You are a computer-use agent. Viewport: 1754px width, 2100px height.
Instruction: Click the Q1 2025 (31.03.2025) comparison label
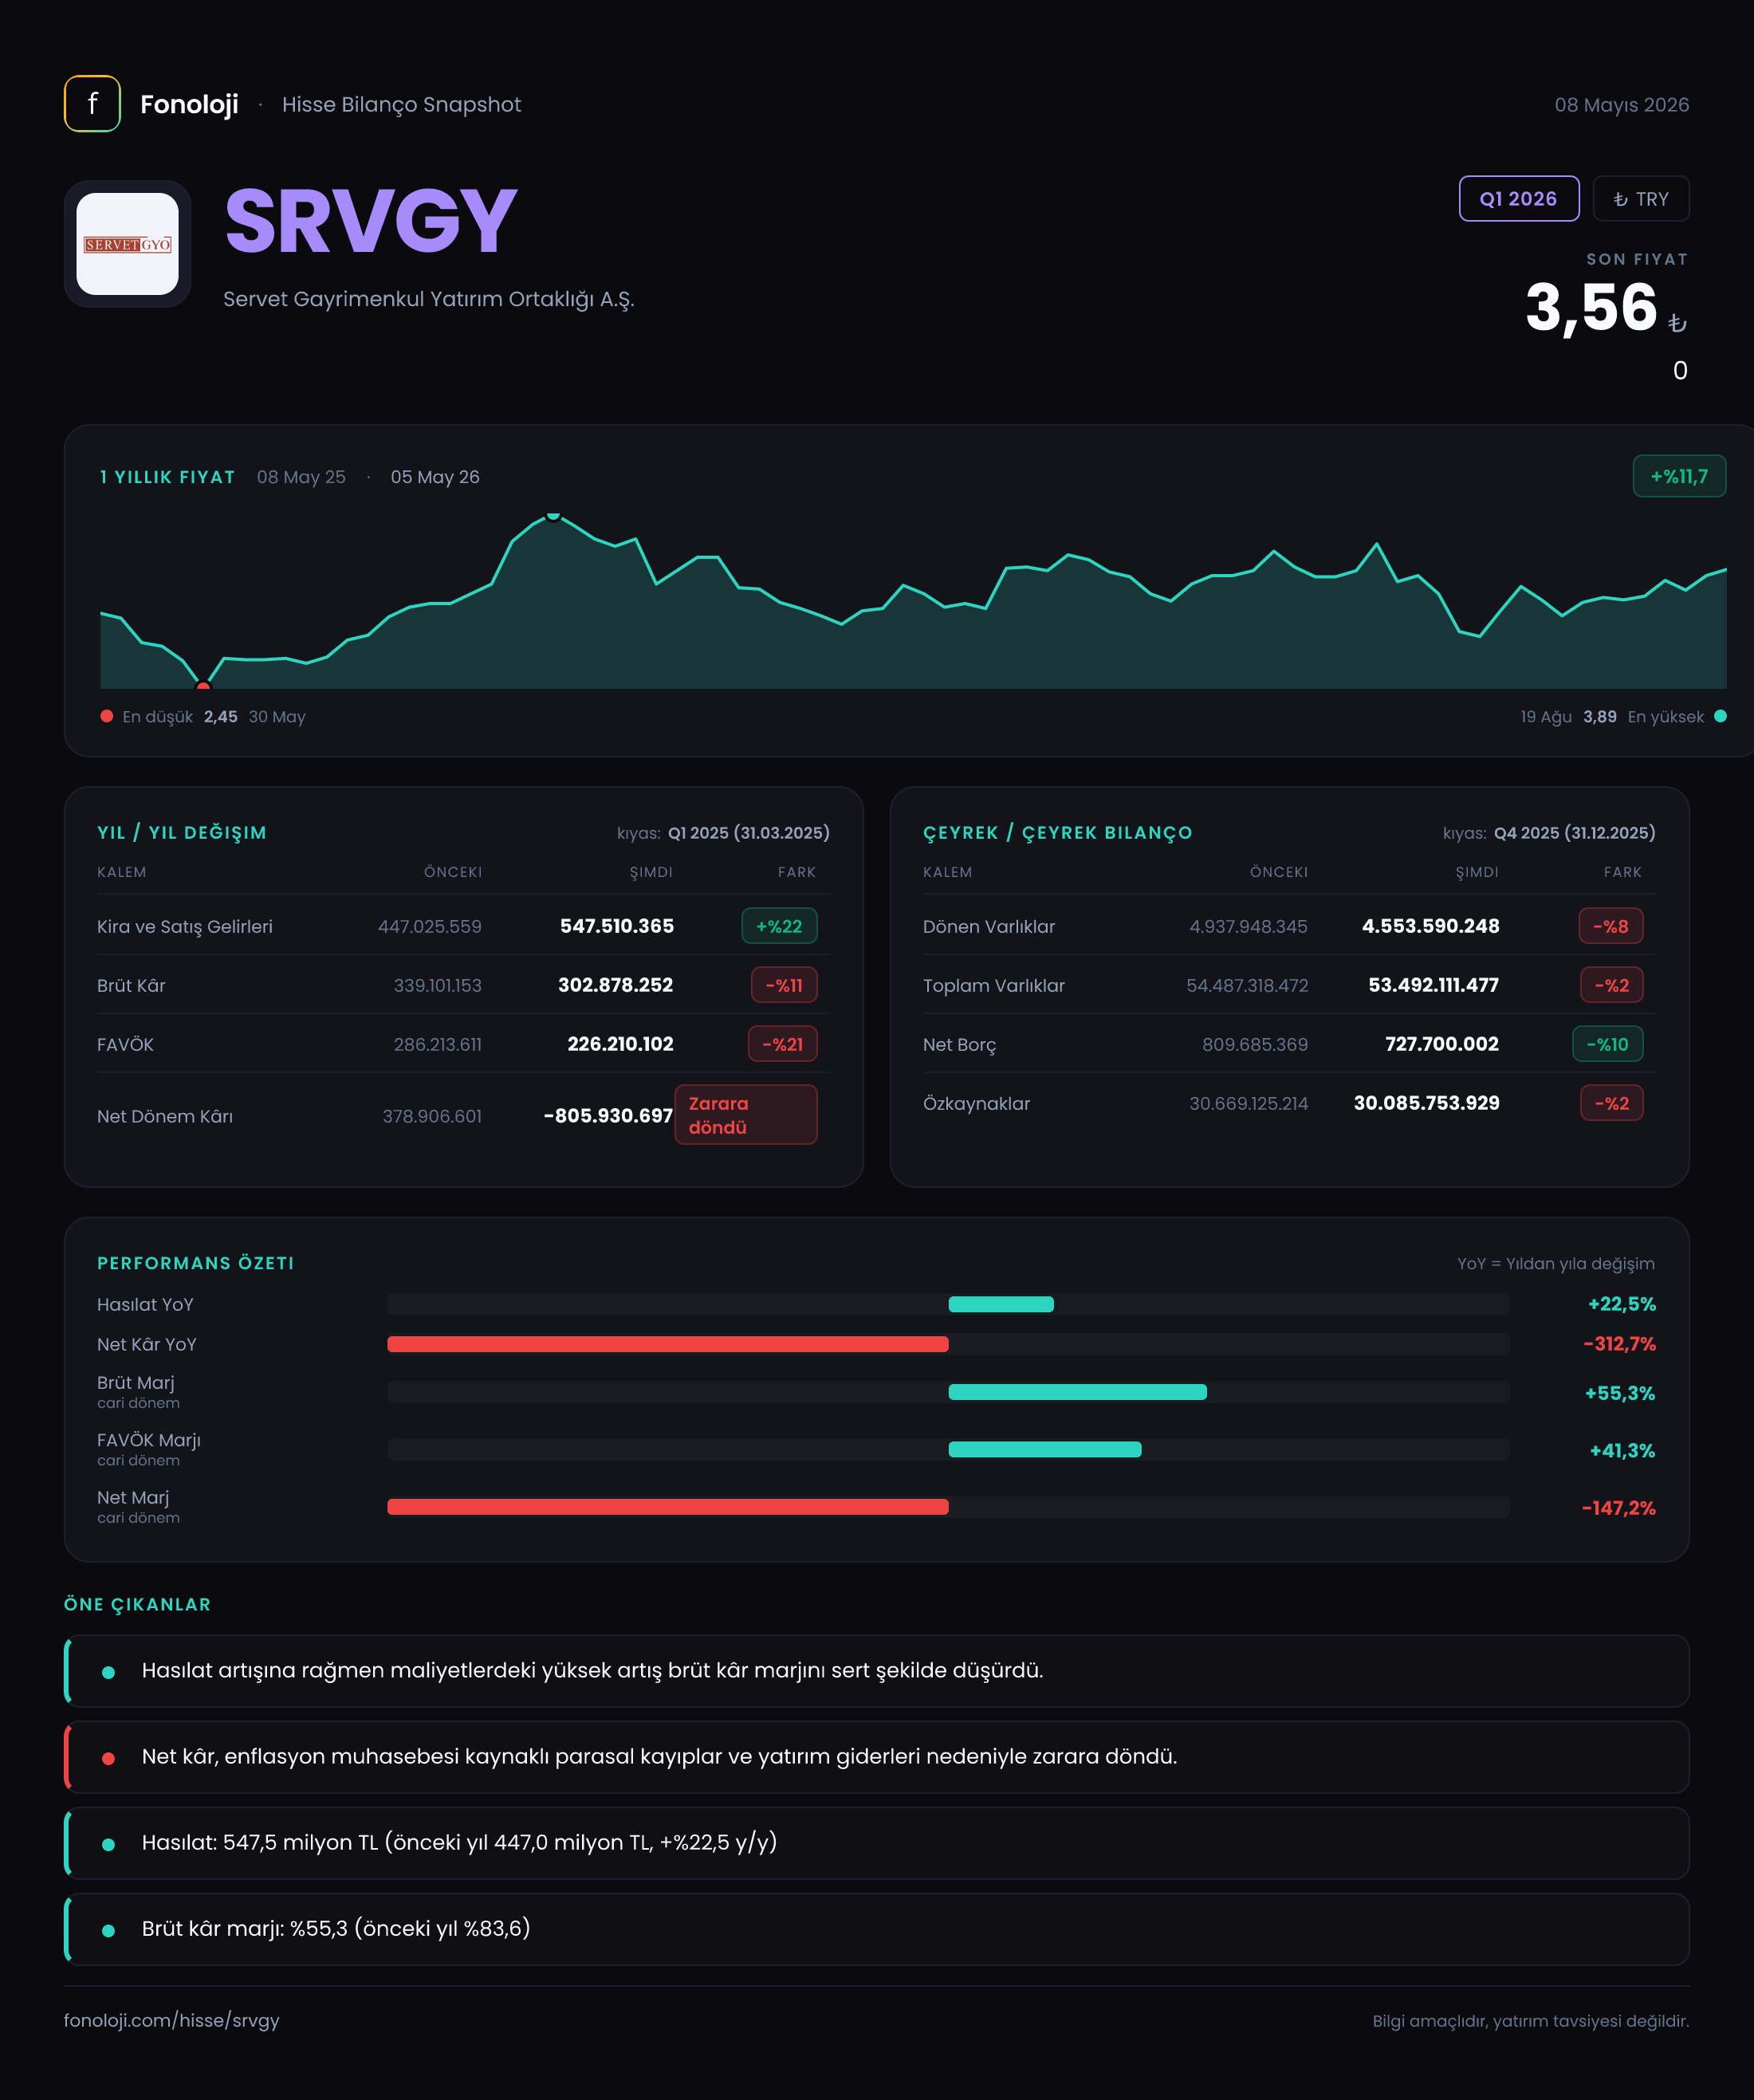749,833
